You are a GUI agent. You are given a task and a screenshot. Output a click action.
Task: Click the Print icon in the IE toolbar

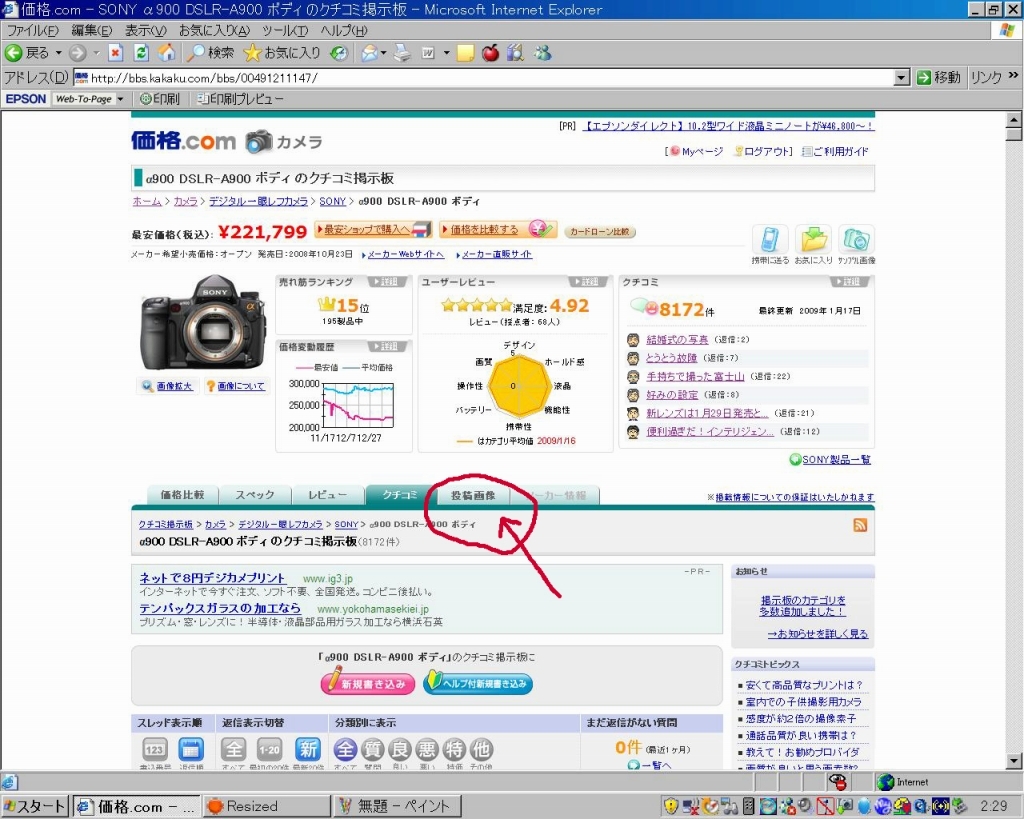click(x=402, y=53)
